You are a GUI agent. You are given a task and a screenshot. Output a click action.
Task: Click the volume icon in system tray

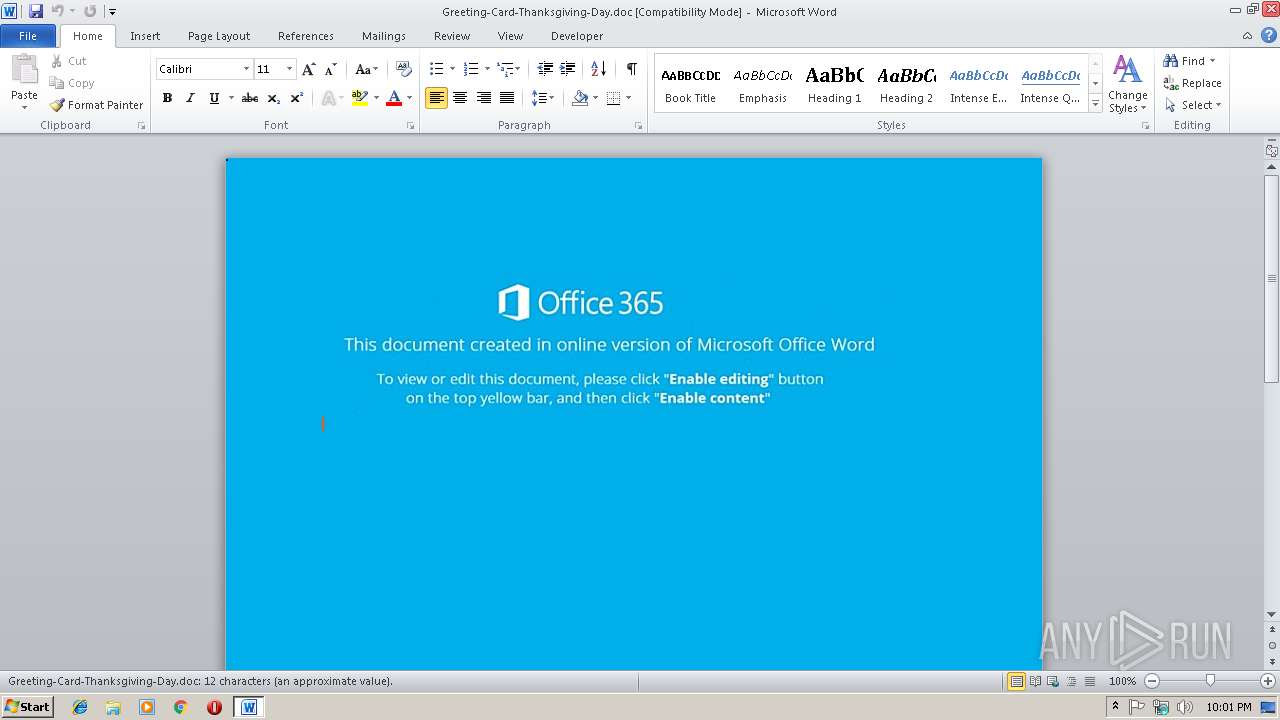coord(1185,707)
